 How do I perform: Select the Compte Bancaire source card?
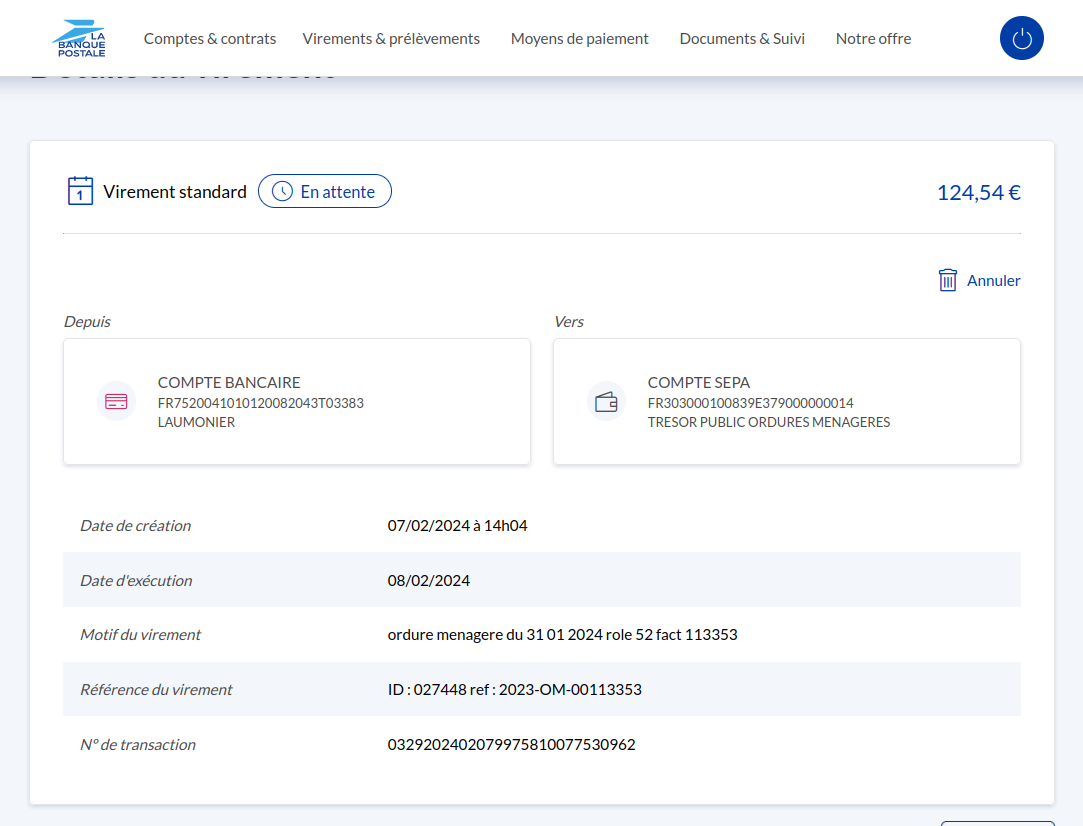[297, 401]
